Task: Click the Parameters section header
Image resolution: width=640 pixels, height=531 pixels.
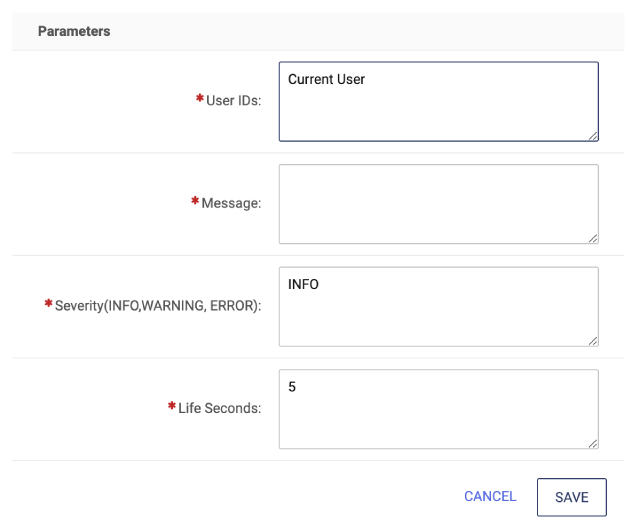Action: [x=74, y=31]
